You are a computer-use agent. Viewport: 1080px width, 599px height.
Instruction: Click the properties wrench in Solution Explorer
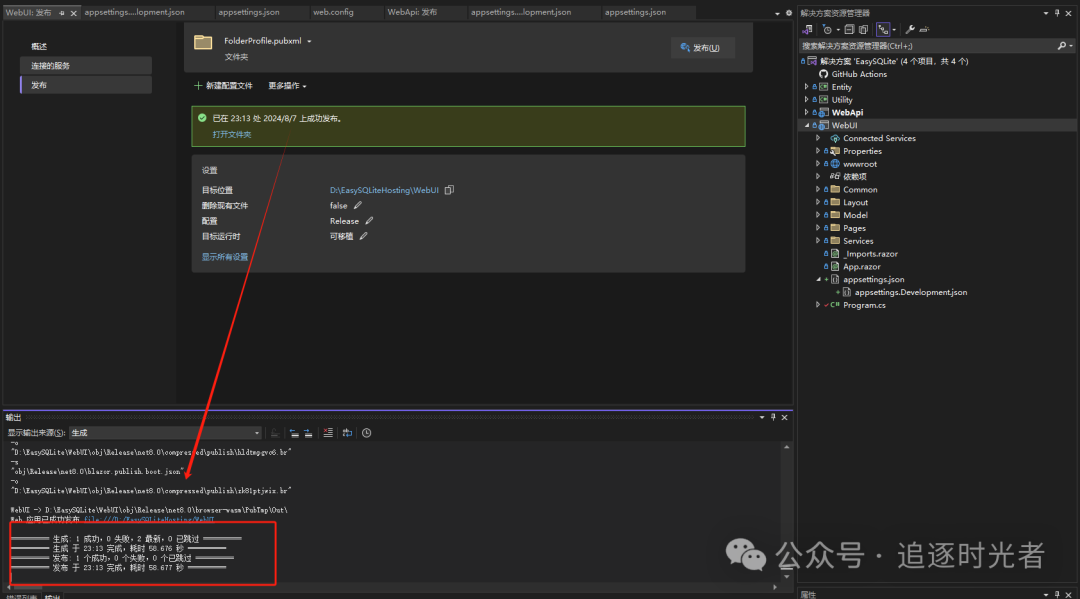[909, 29]
